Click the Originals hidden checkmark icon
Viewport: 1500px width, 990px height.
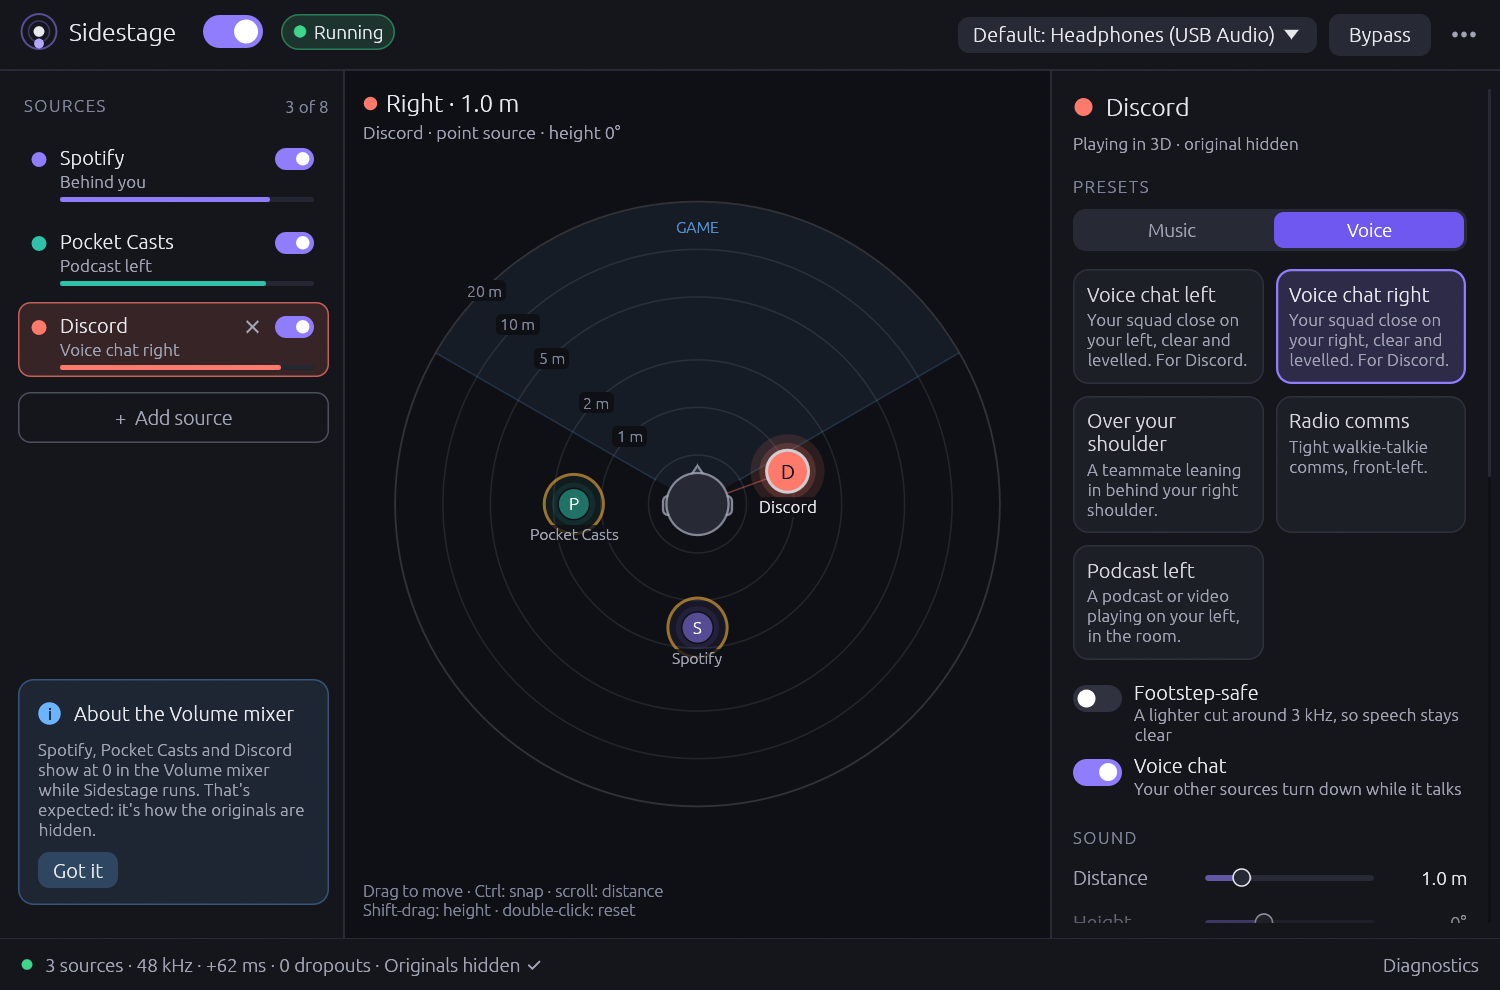tap(534, 965)
